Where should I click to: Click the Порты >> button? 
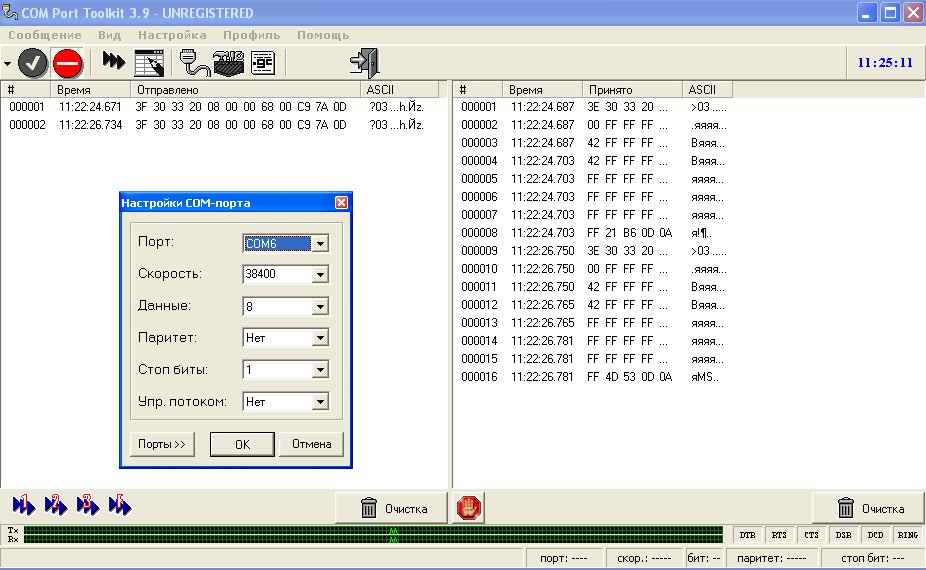pyautogui.click(x=162, y=444)
